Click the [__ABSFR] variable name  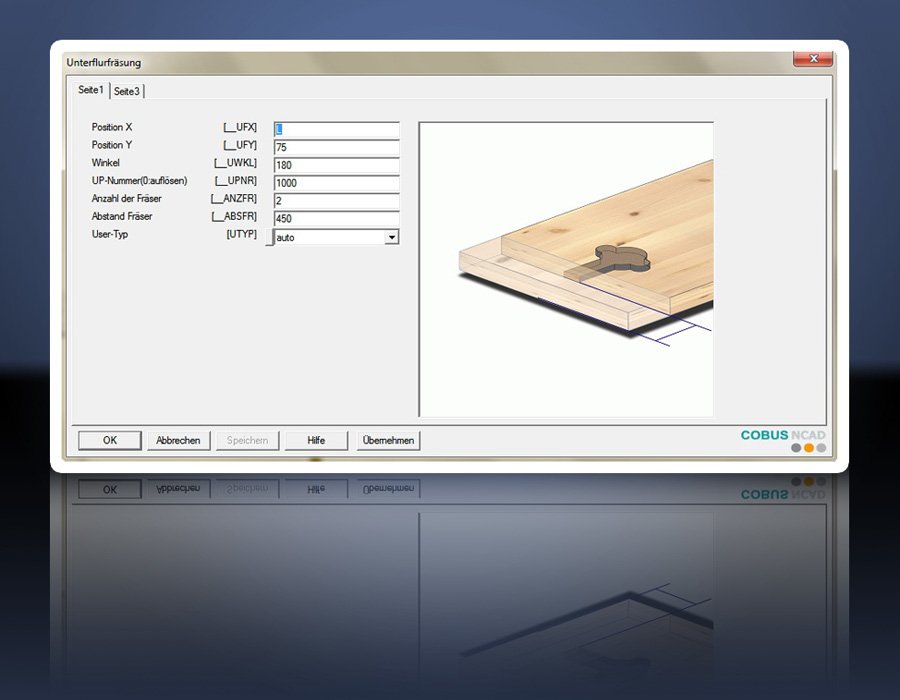pyautogui.click(x=234, y=216)
